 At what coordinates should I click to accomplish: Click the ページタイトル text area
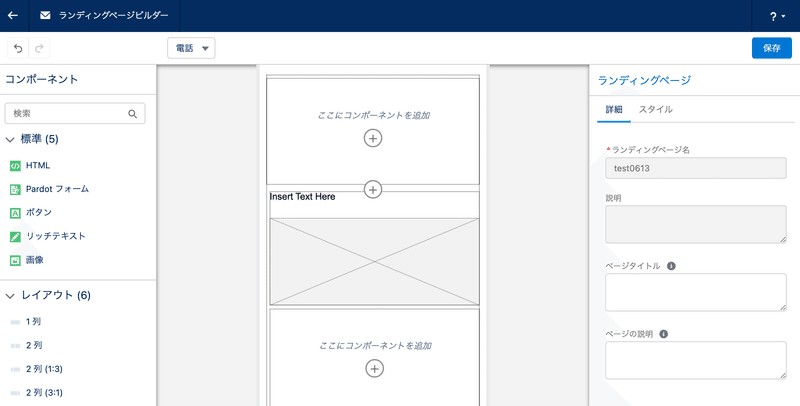click(695, 292)
